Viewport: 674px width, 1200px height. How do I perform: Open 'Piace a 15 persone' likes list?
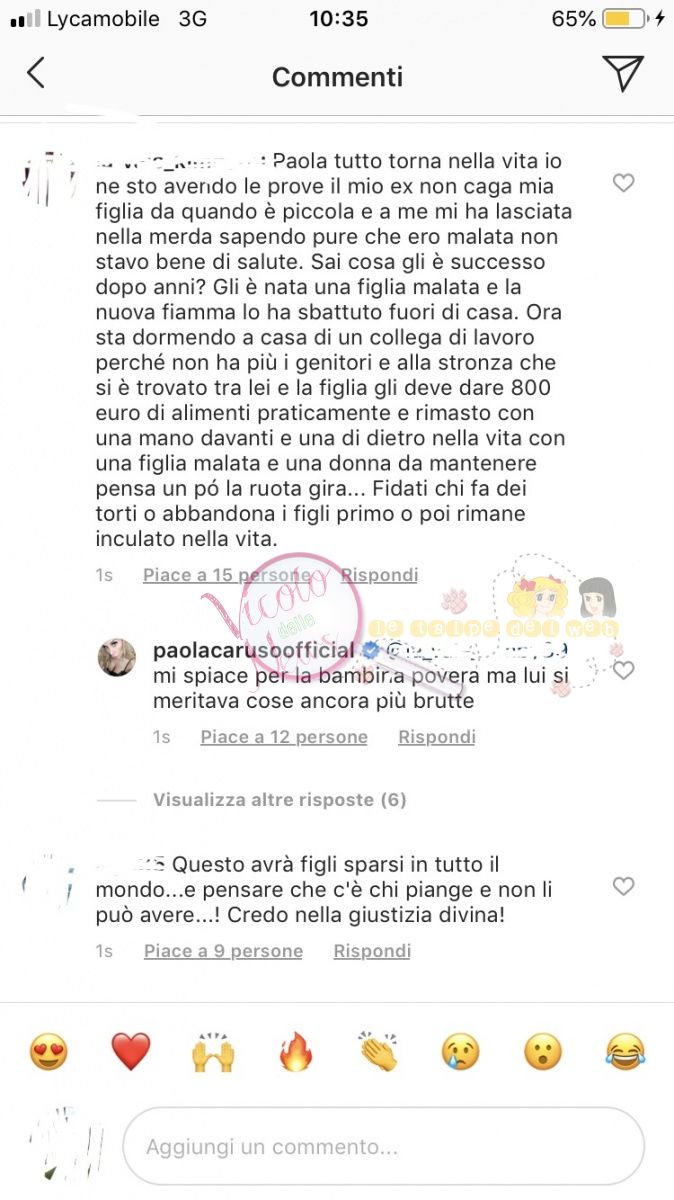pos(227,575)
